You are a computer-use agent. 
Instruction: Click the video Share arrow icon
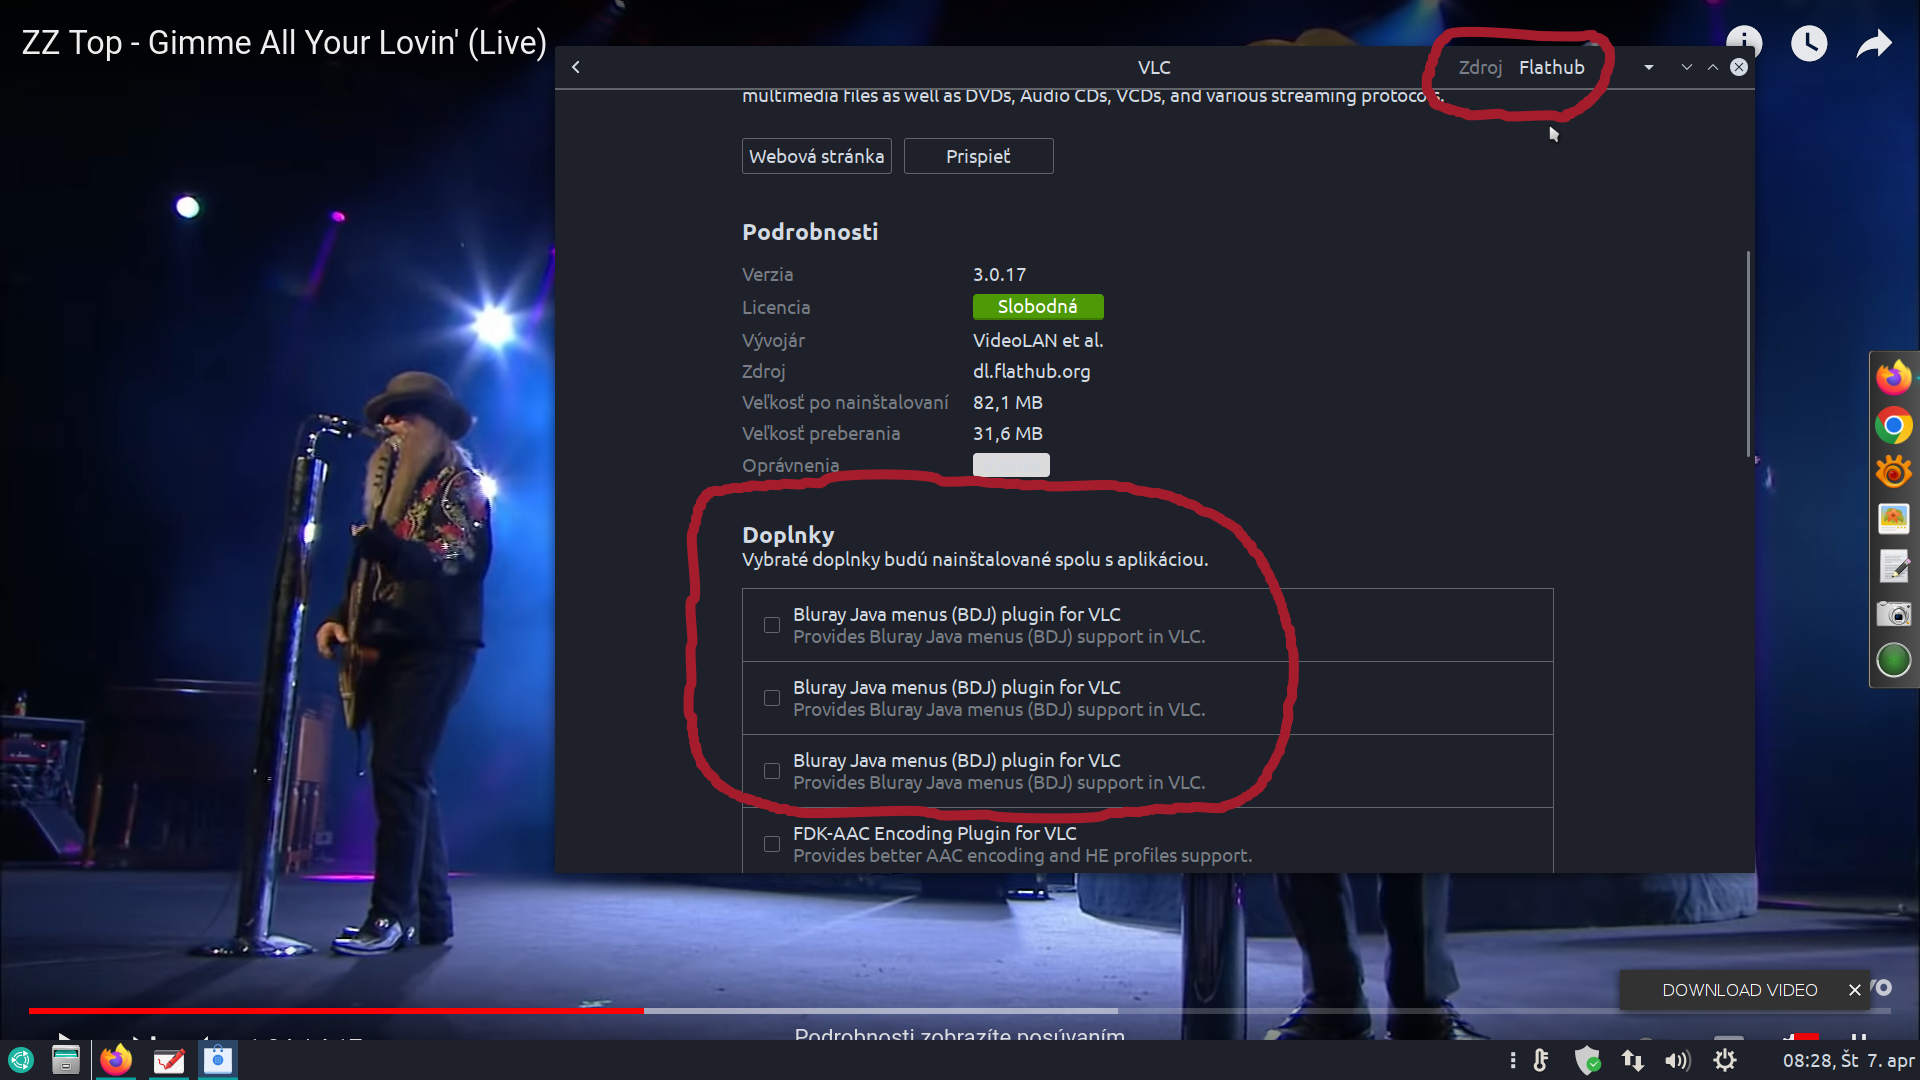1874,44
